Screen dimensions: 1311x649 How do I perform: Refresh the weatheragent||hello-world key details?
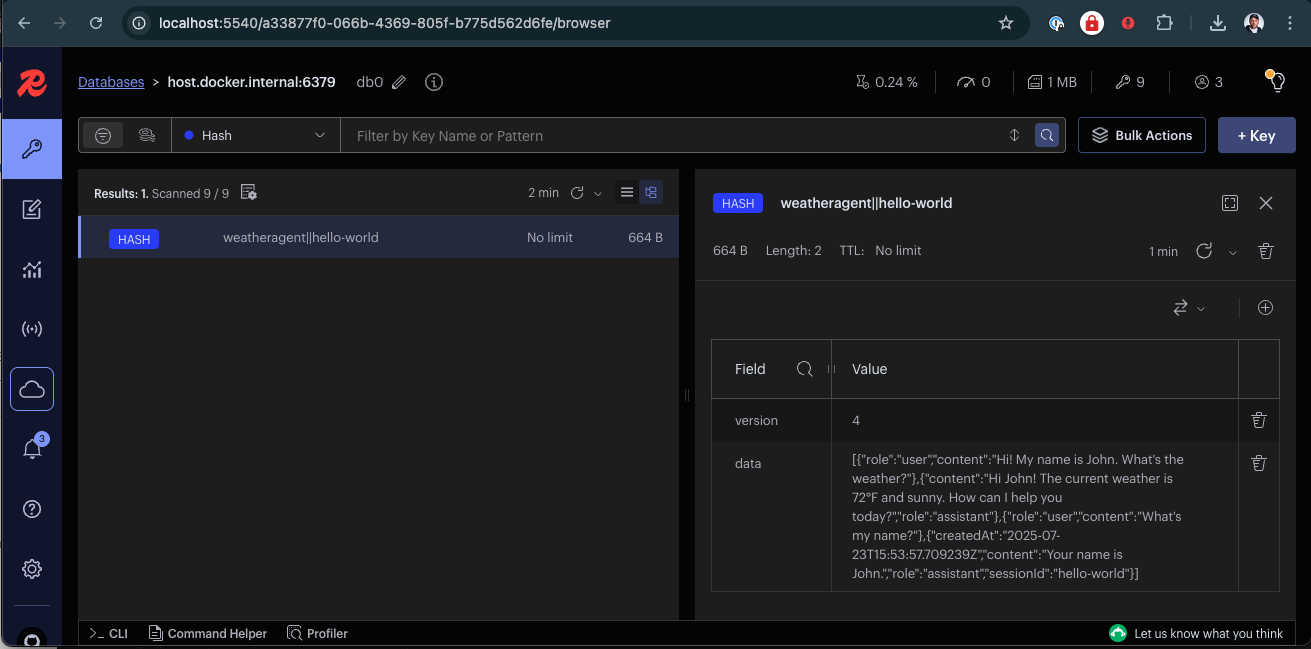pyautogui.click(x=1204, y=251)
